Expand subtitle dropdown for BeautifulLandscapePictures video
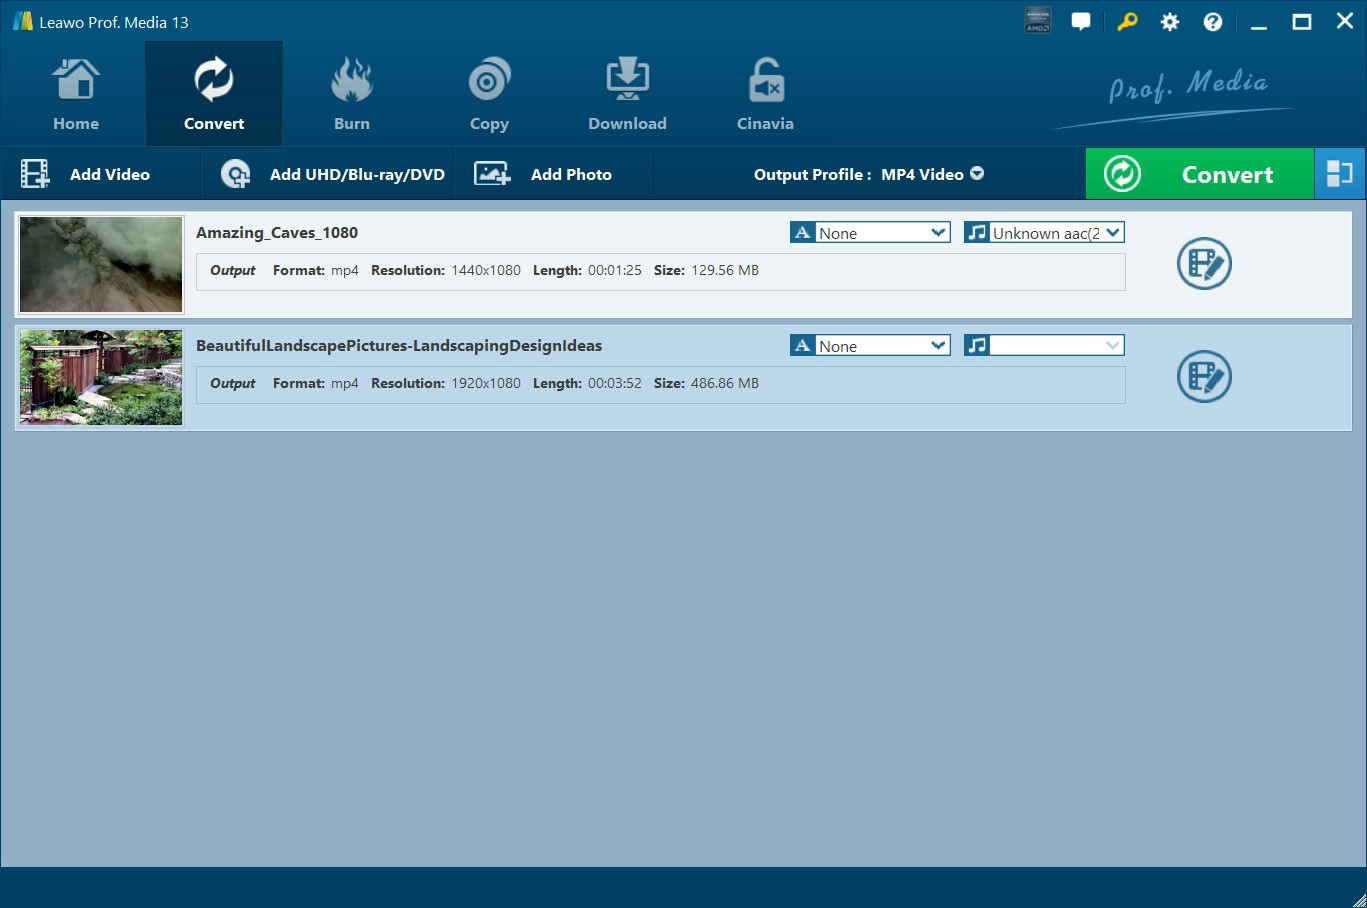Screen dimensions: 1367x908 click(x=938, y=346)
